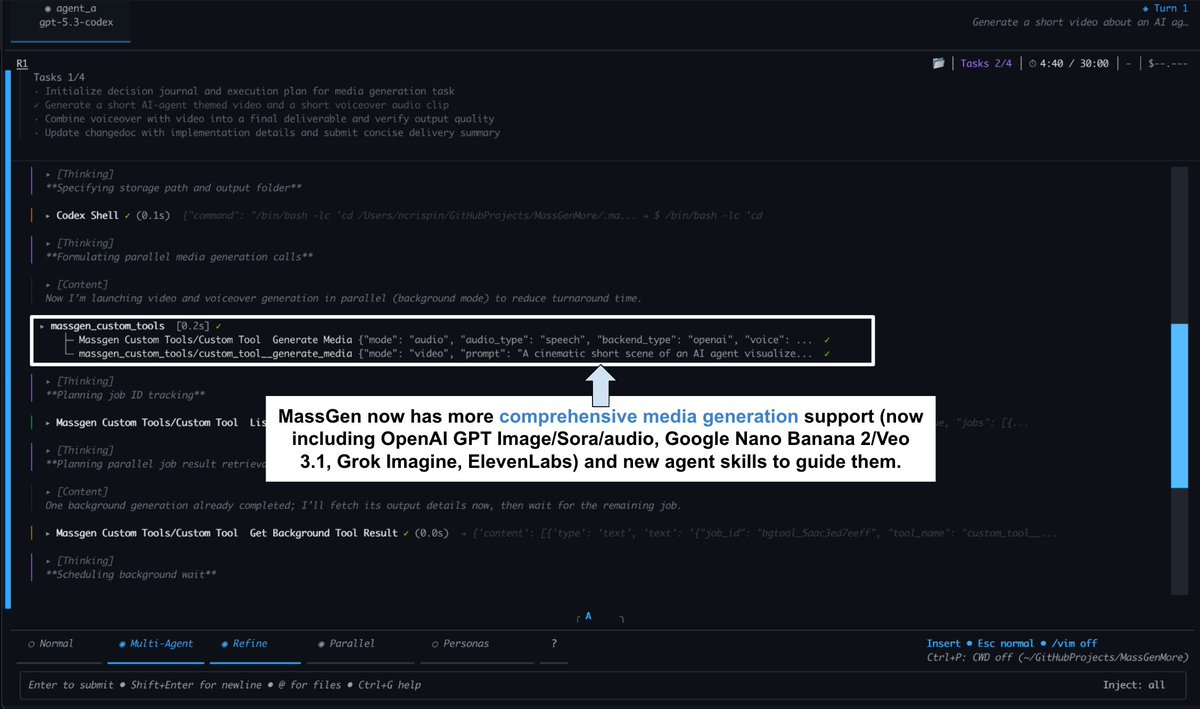Toggle the Multi-Agent mode
The height and width of the screenshot is (709, 1200).
click(x=155, y=644)
